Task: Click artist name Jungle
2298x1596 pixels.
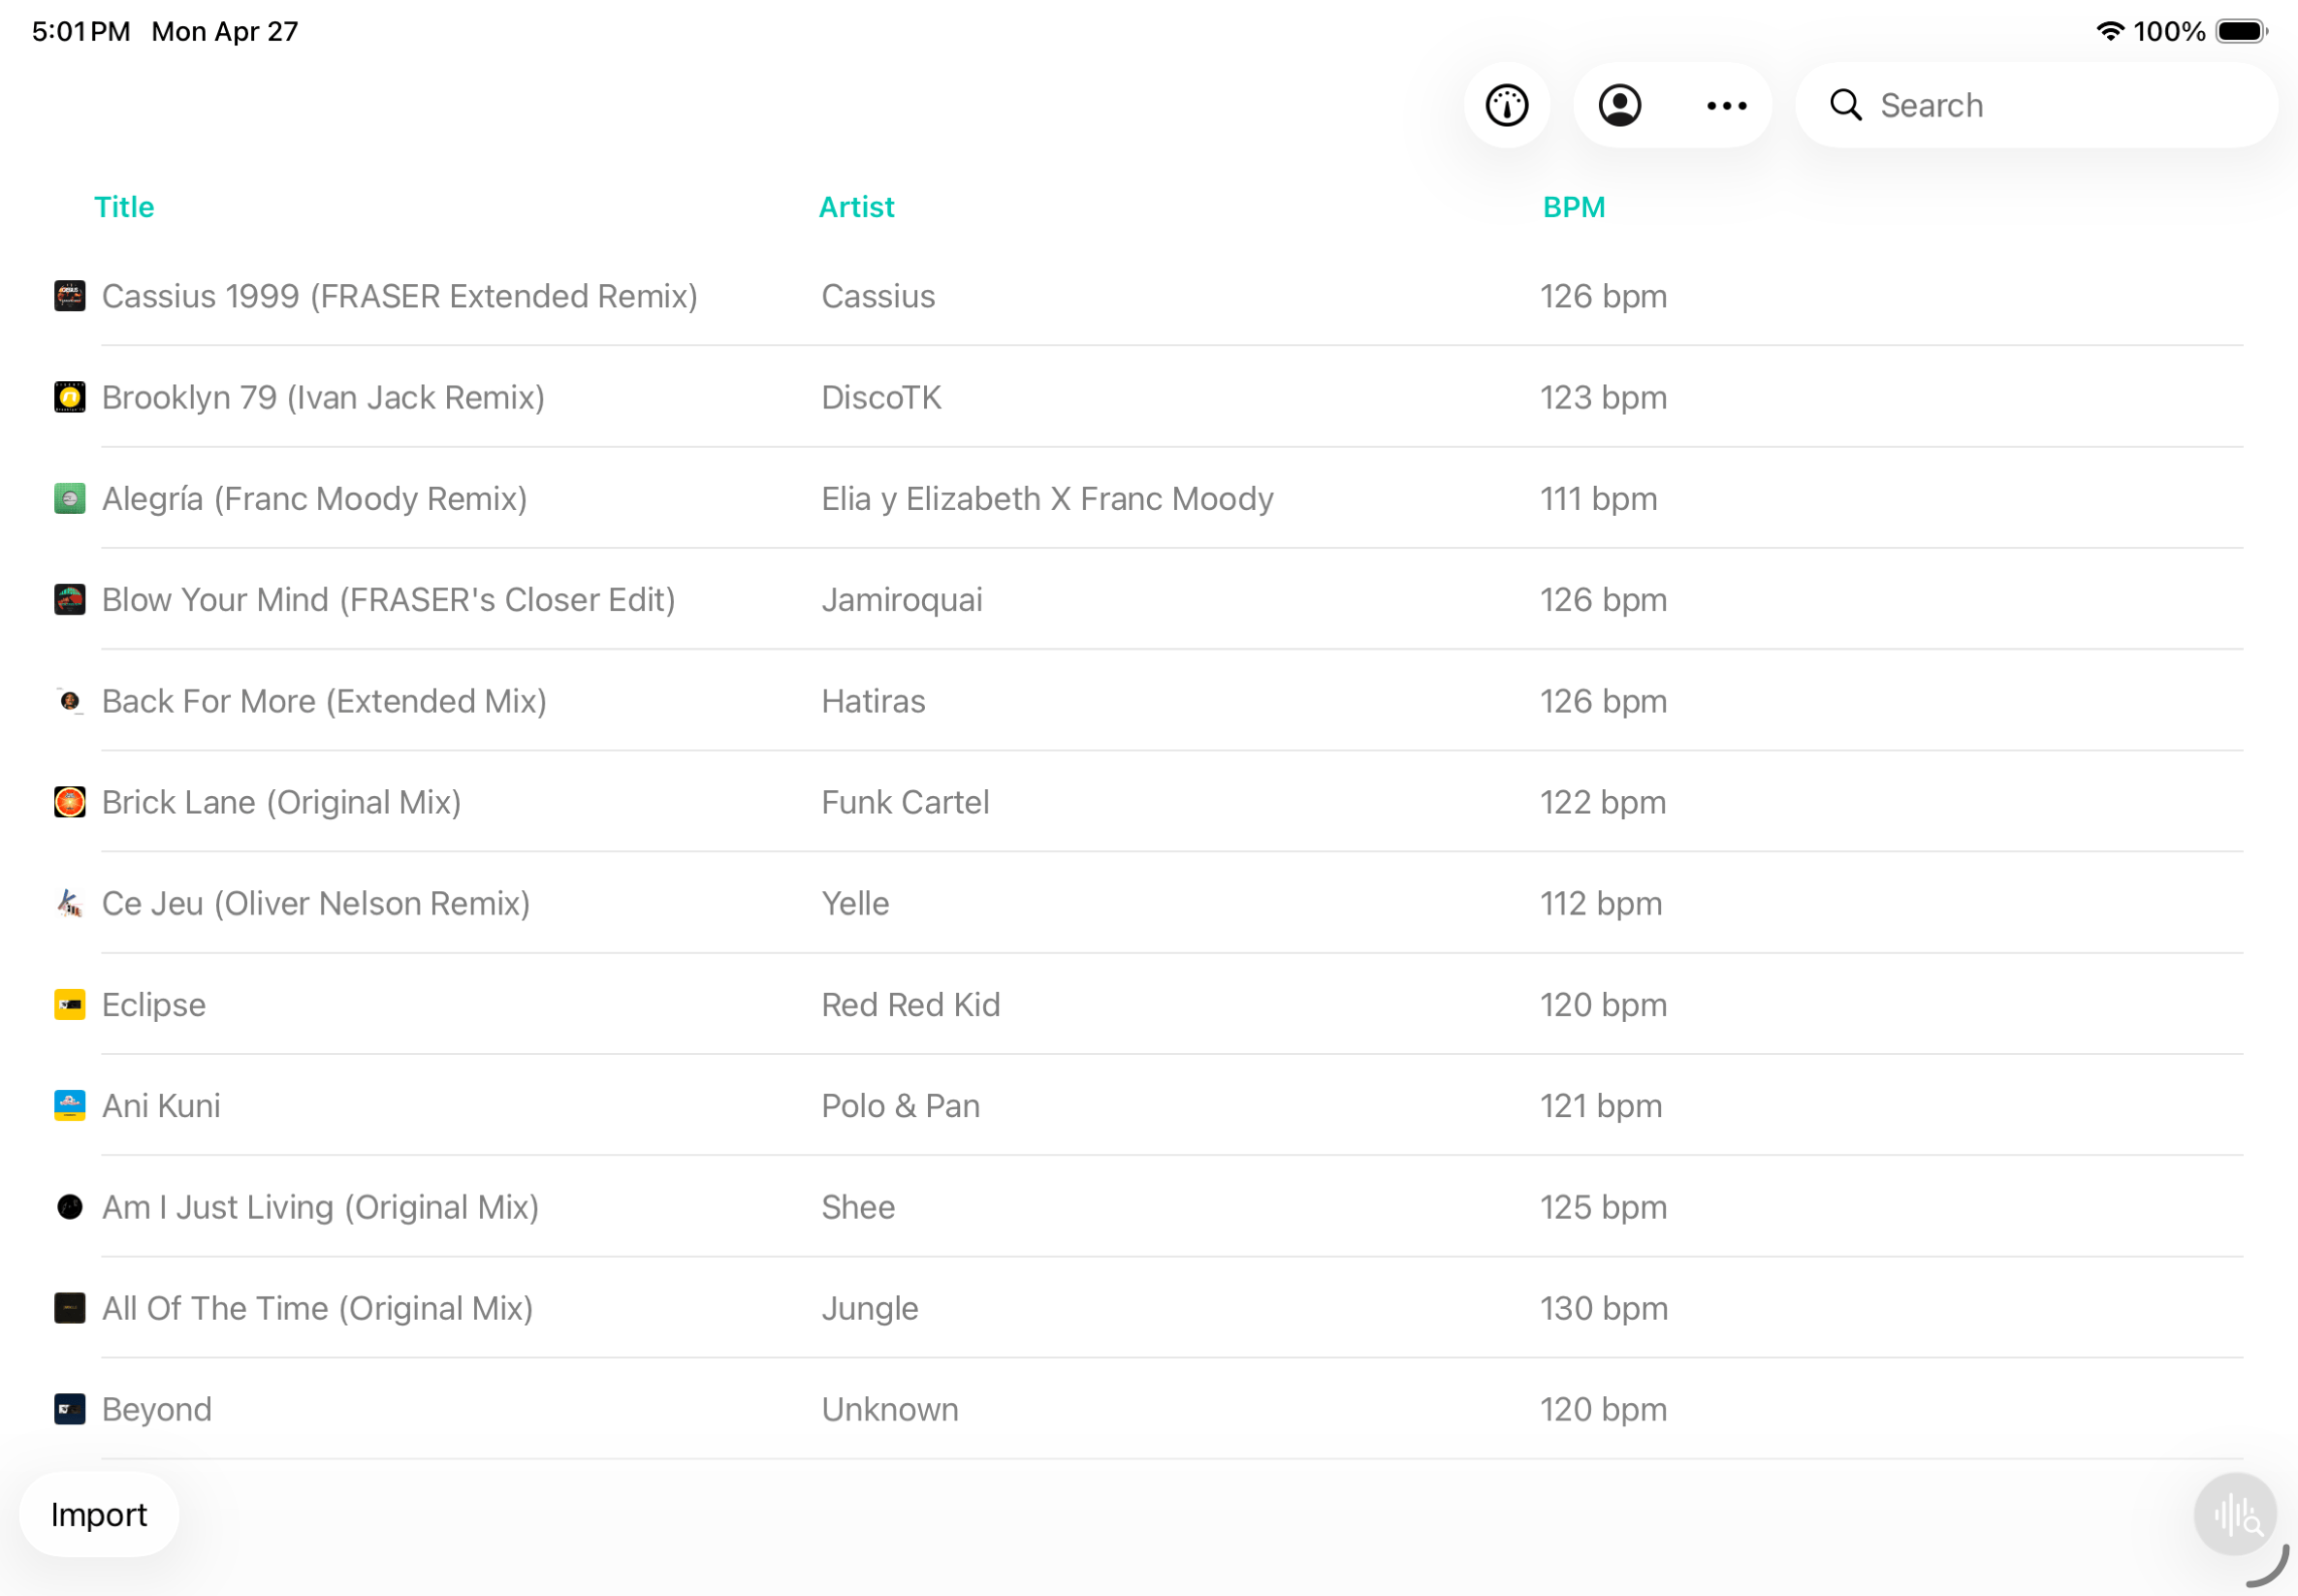Action: 869,1308
